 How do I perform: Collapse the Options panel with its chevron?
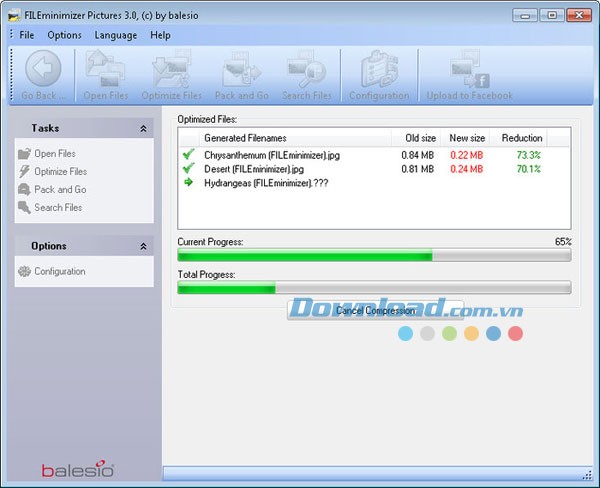pos(143,246)
